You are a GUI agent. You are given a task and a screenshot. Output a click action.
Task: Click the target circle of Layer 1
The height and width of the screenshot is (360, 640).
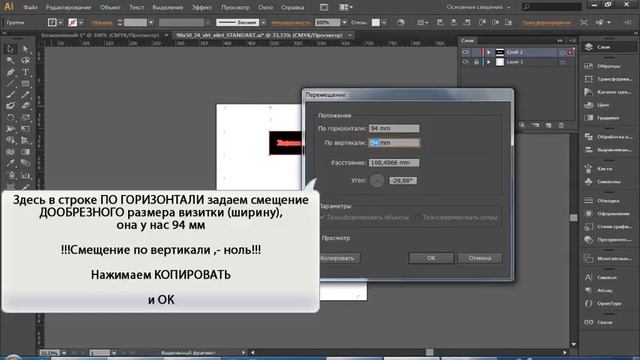pyautogui.click(x=562, y=62)
